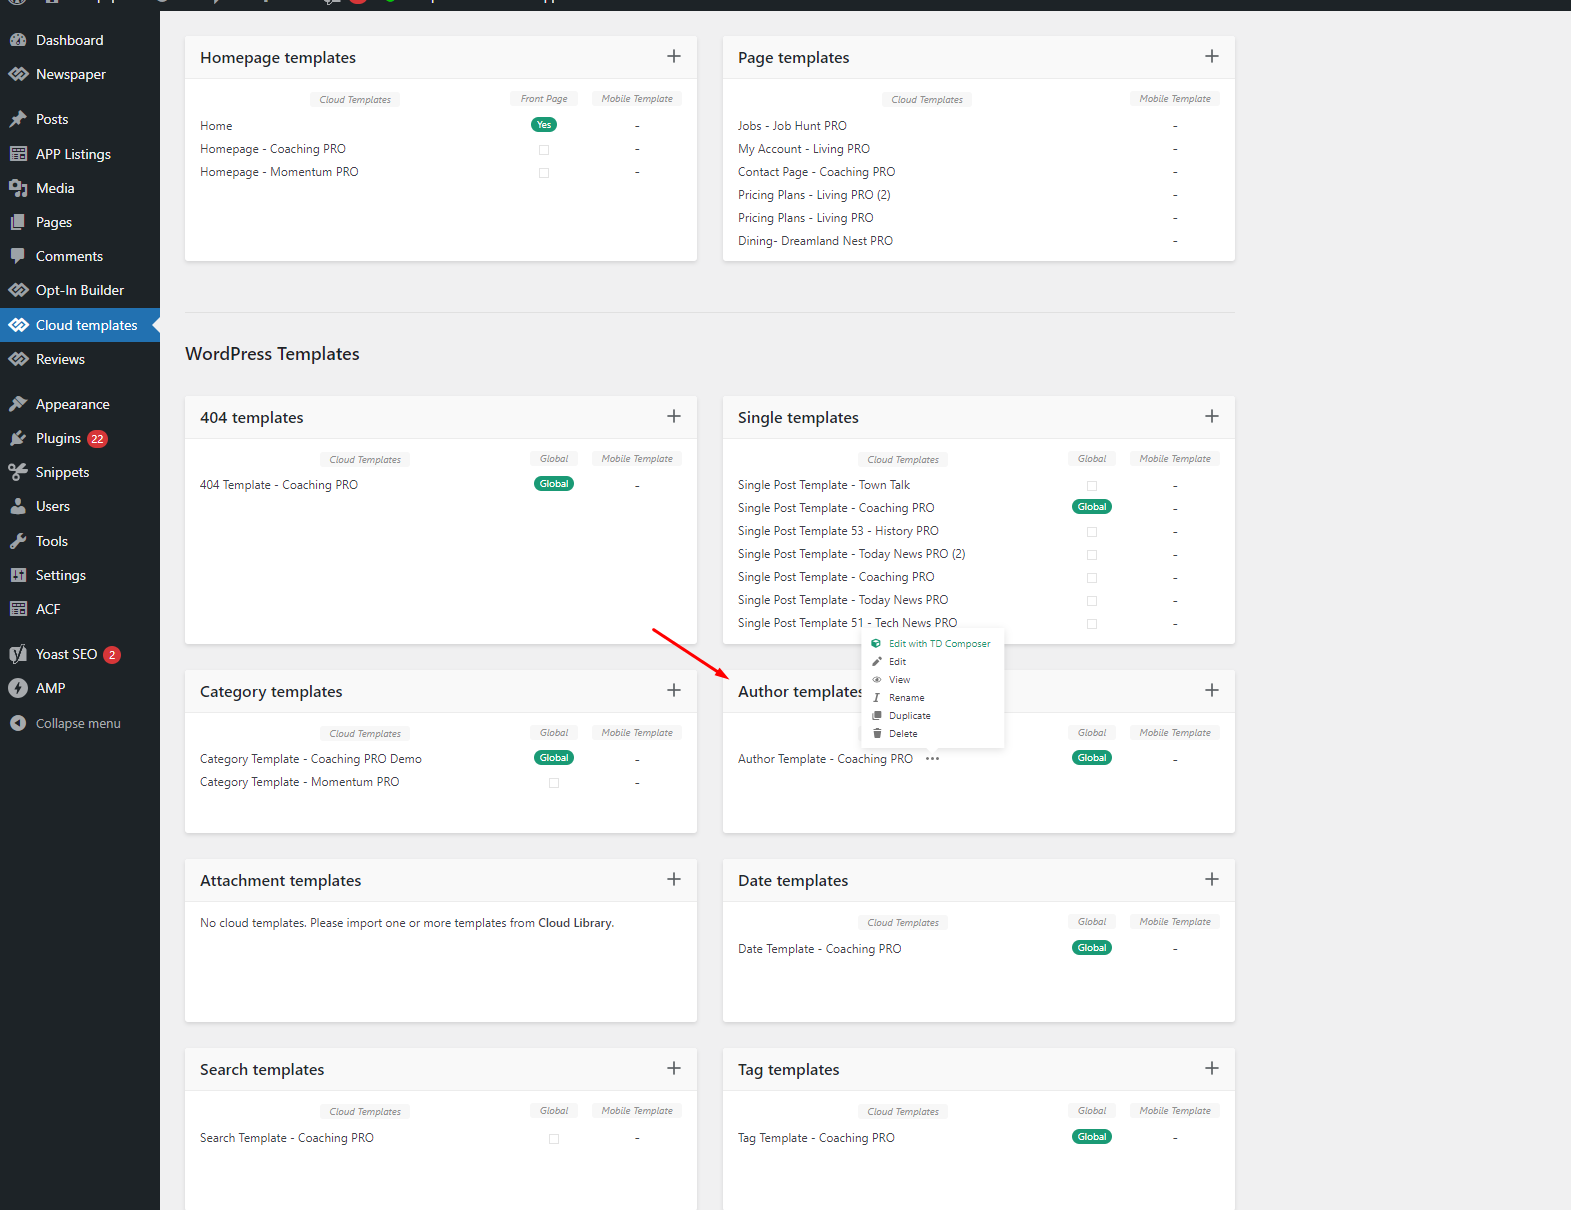Click the Pages icon in sidebar
1571x1210 pixels.
[18, 222]
